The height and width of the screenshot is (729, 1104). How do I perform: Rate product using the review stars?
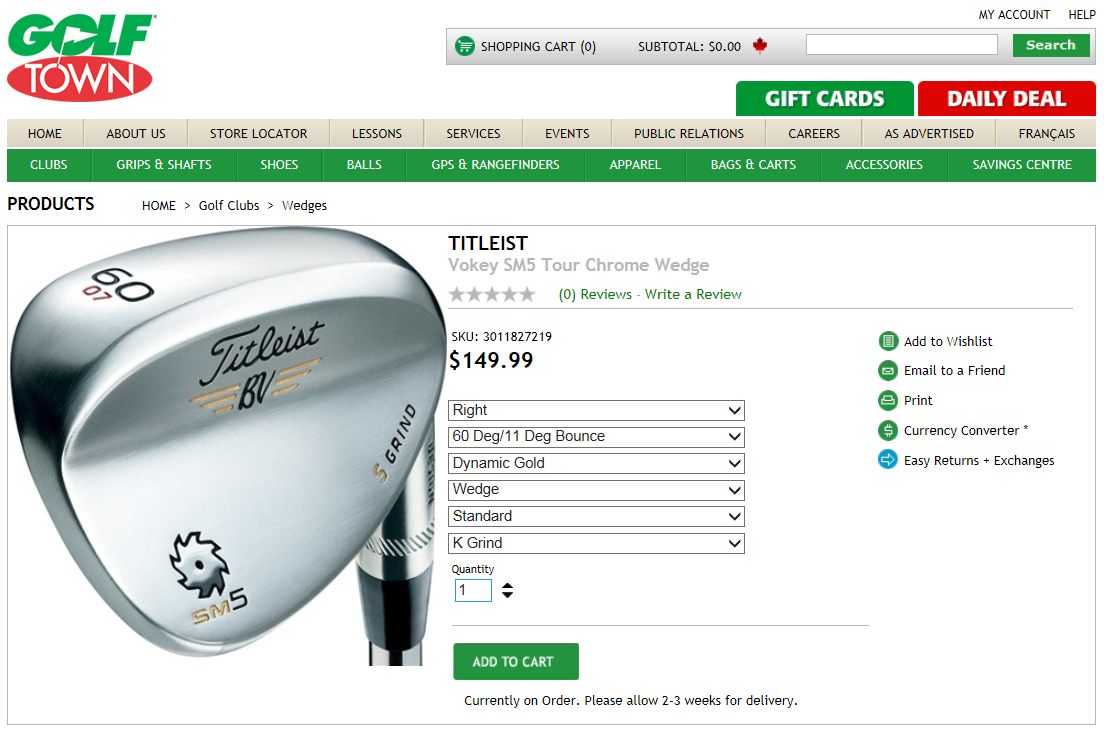coord(492,294)
